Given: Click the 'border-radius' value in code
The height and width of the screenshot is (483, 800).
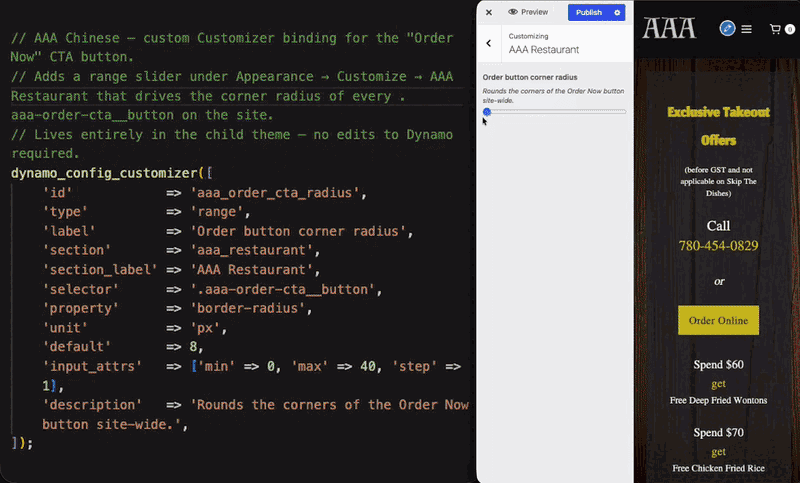Looking at the screenshot, I should point(247,309).
